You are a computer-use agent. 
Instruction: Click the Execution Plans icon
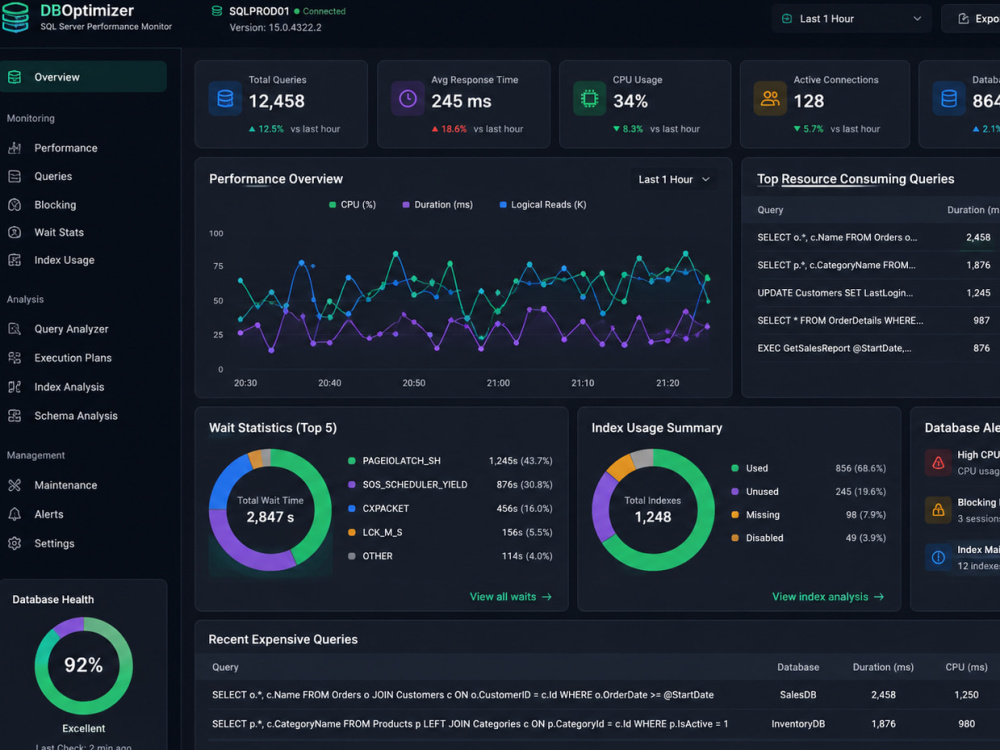[x=15, y=358]
